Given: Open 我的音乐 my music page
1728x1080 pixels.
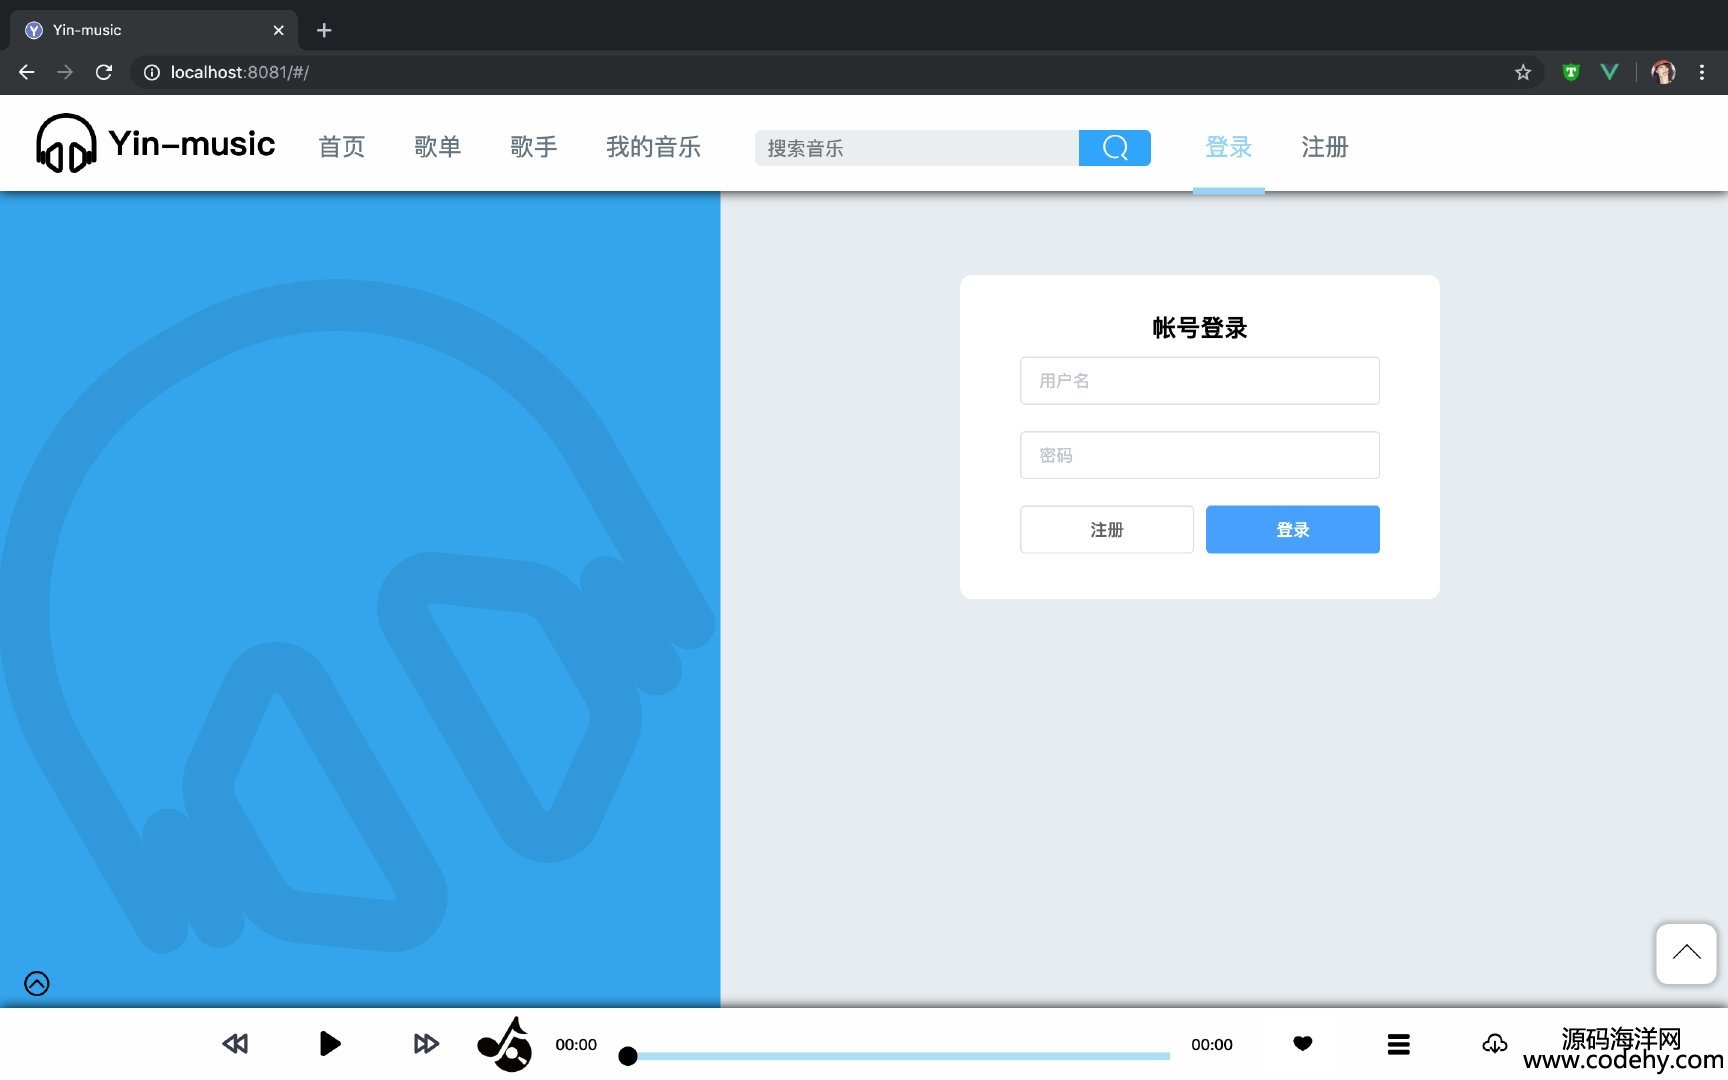Looking at the screenshot, I should [x=654, y=147].
